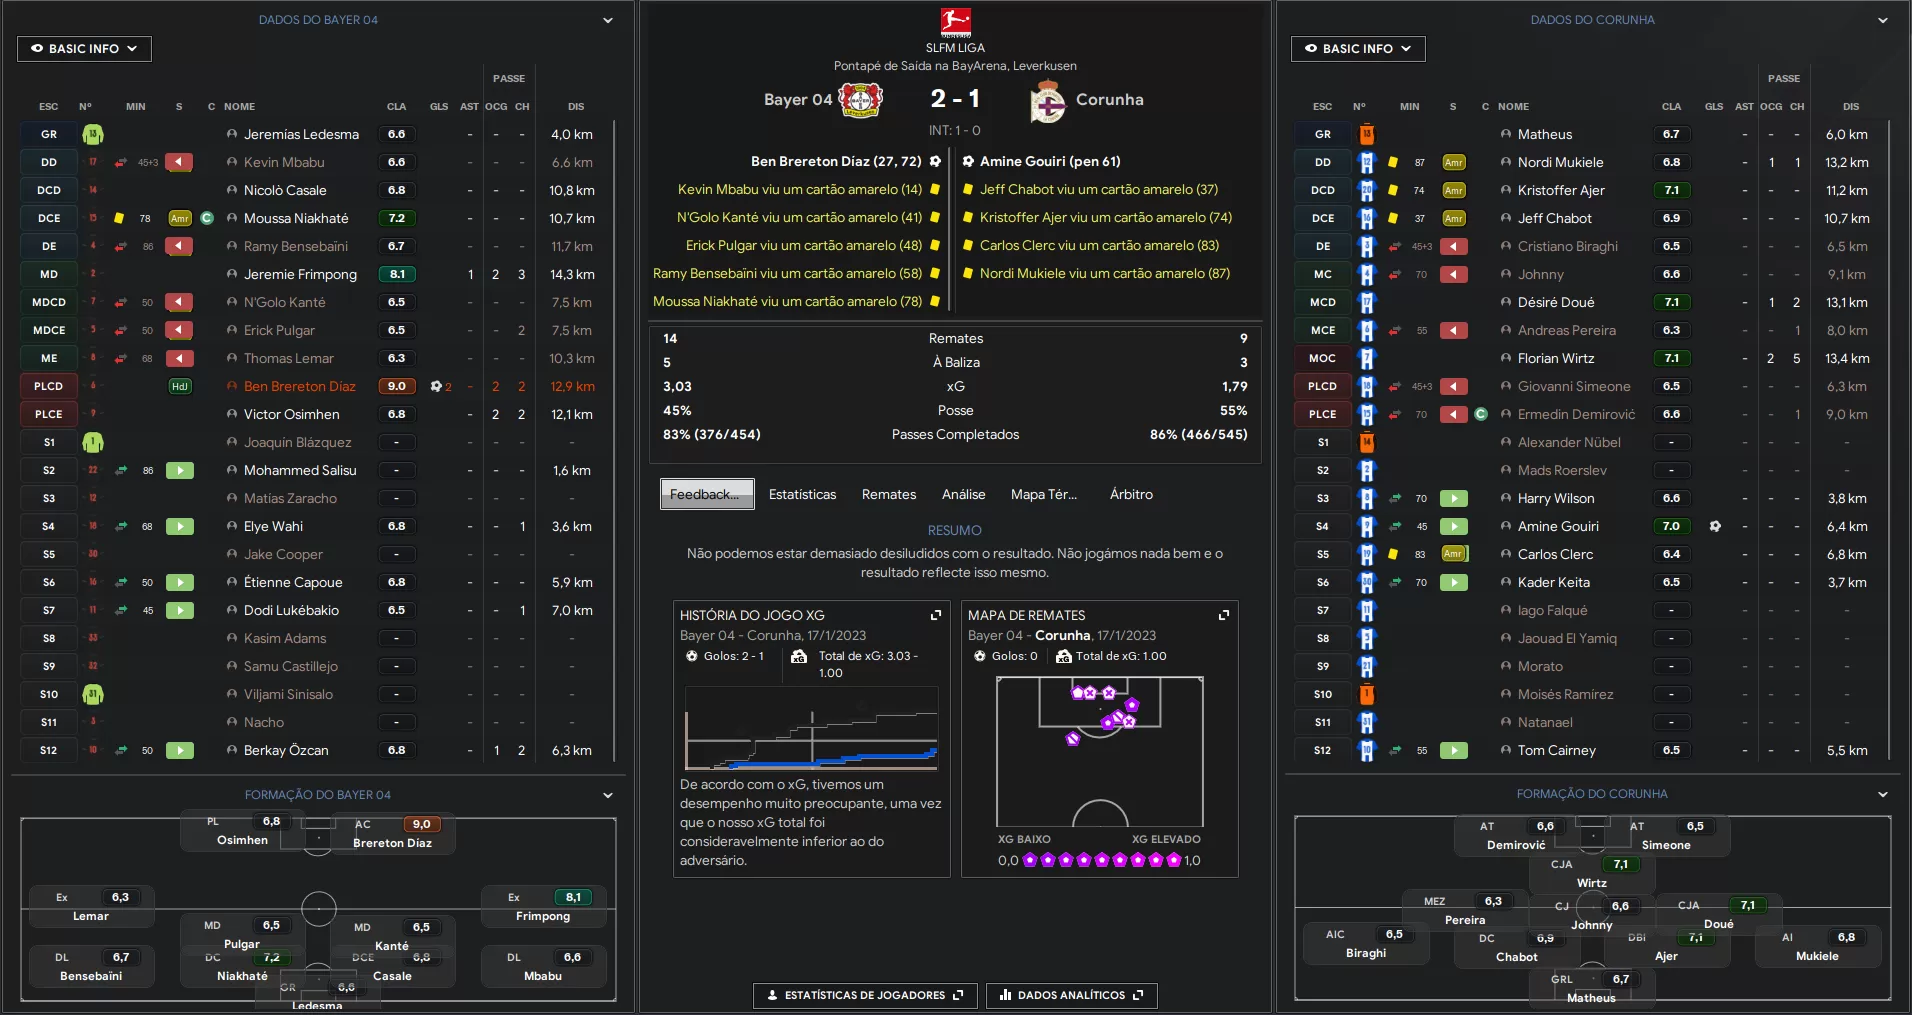
Task: Click Ermedin Demirović captain badge
Action: pos(1481,414)
